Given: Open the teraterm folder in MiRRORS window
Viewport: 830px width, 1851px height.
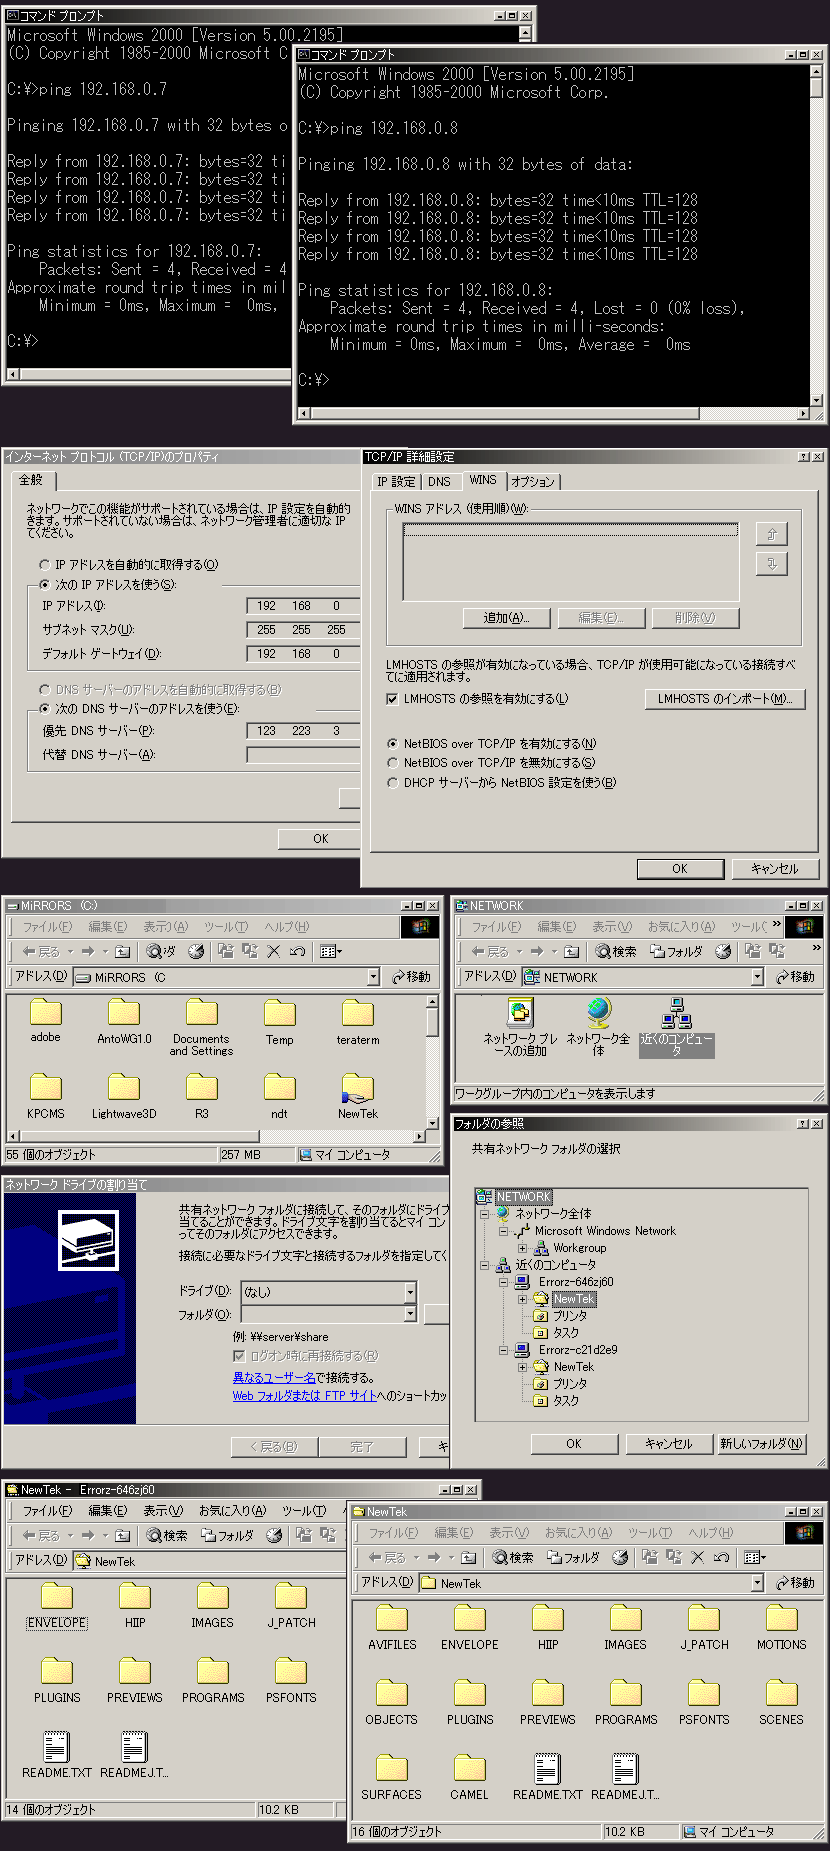Looking at the screenshot, I should 357,1014.
